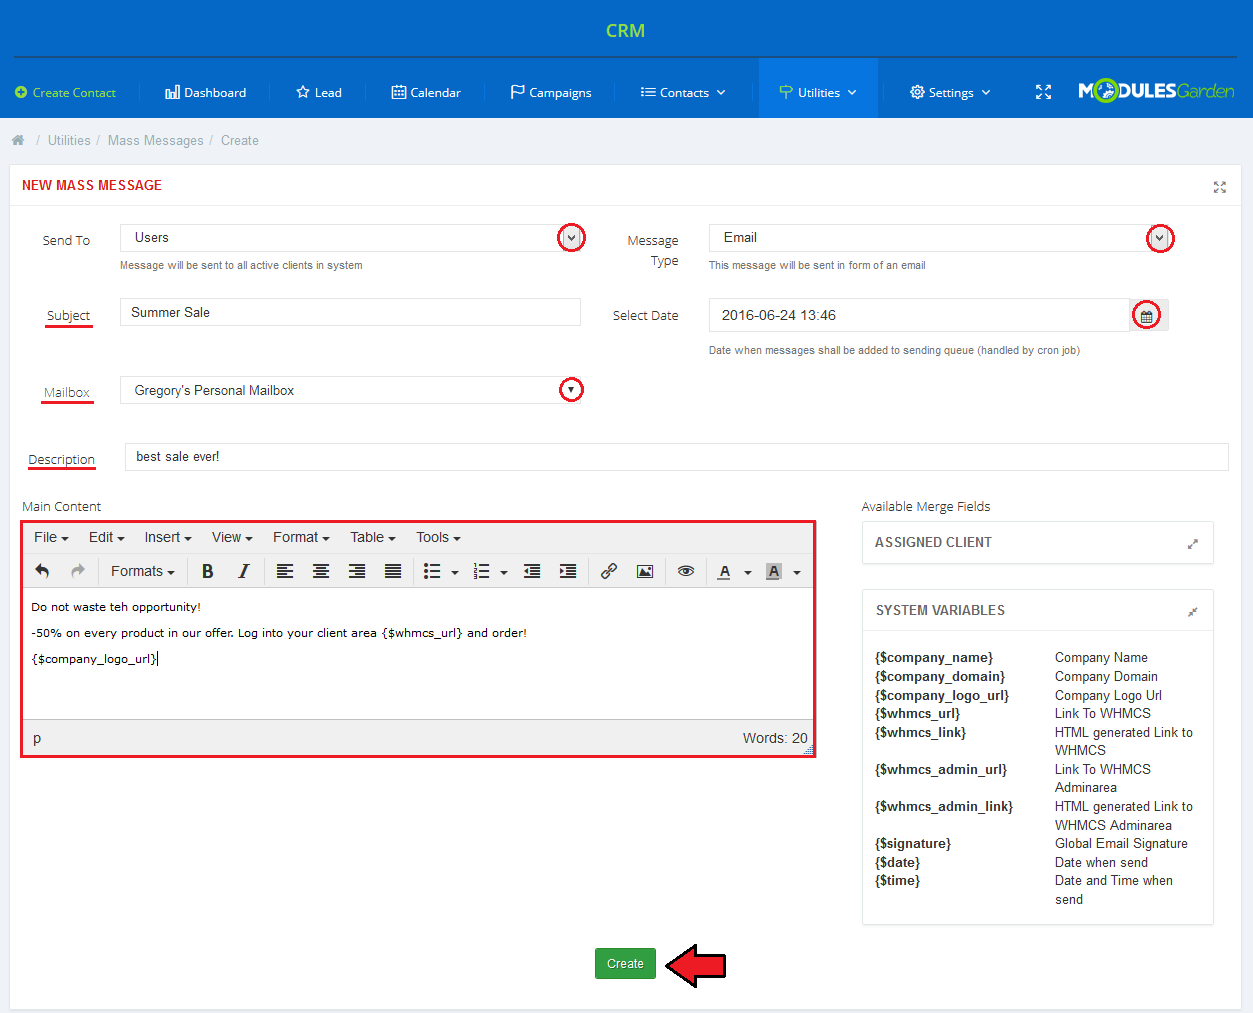Toggle the preview eye icon

(x=686, y=571)
